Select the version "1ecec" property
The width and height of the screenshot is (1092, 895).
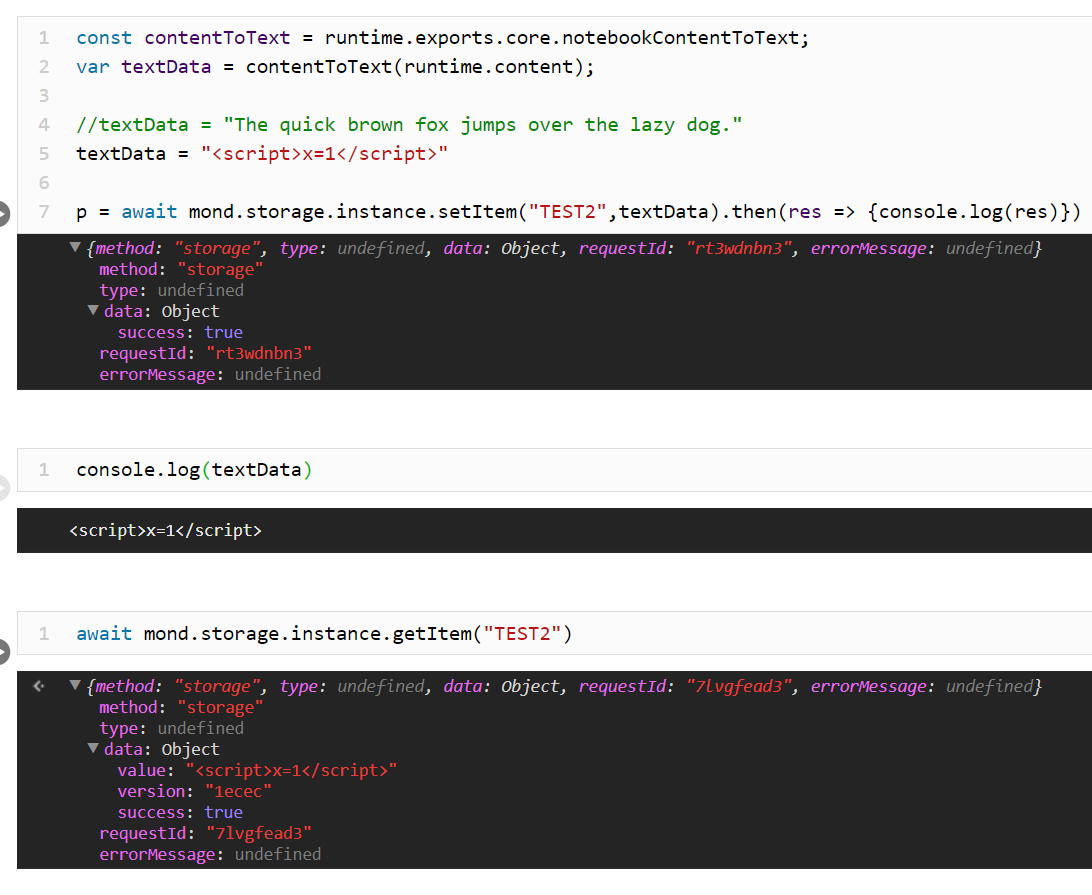click(194, 791)
